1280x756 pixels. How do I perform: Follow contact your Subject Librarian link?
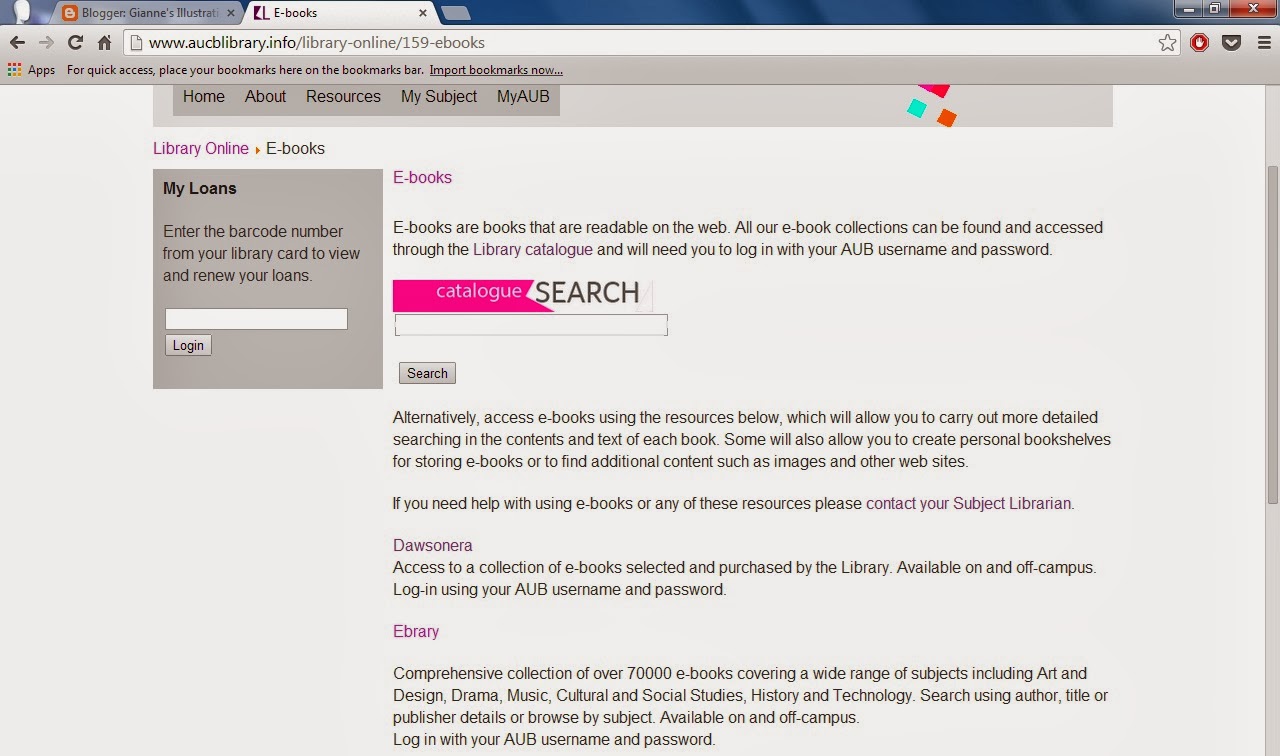(968, 504)
